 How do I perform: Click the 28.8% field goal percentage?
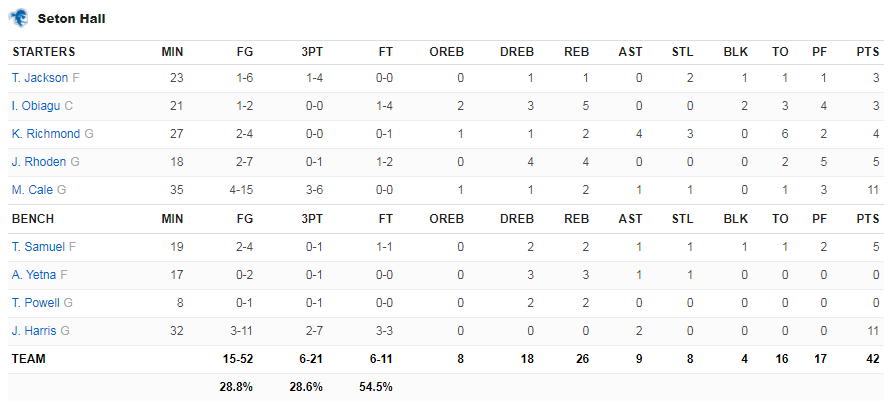click(236, 387)
